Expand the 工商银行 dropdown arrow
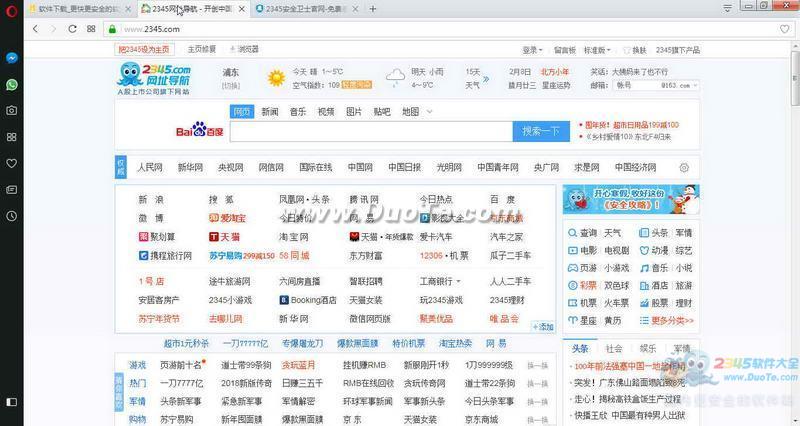 click(458, 282)
